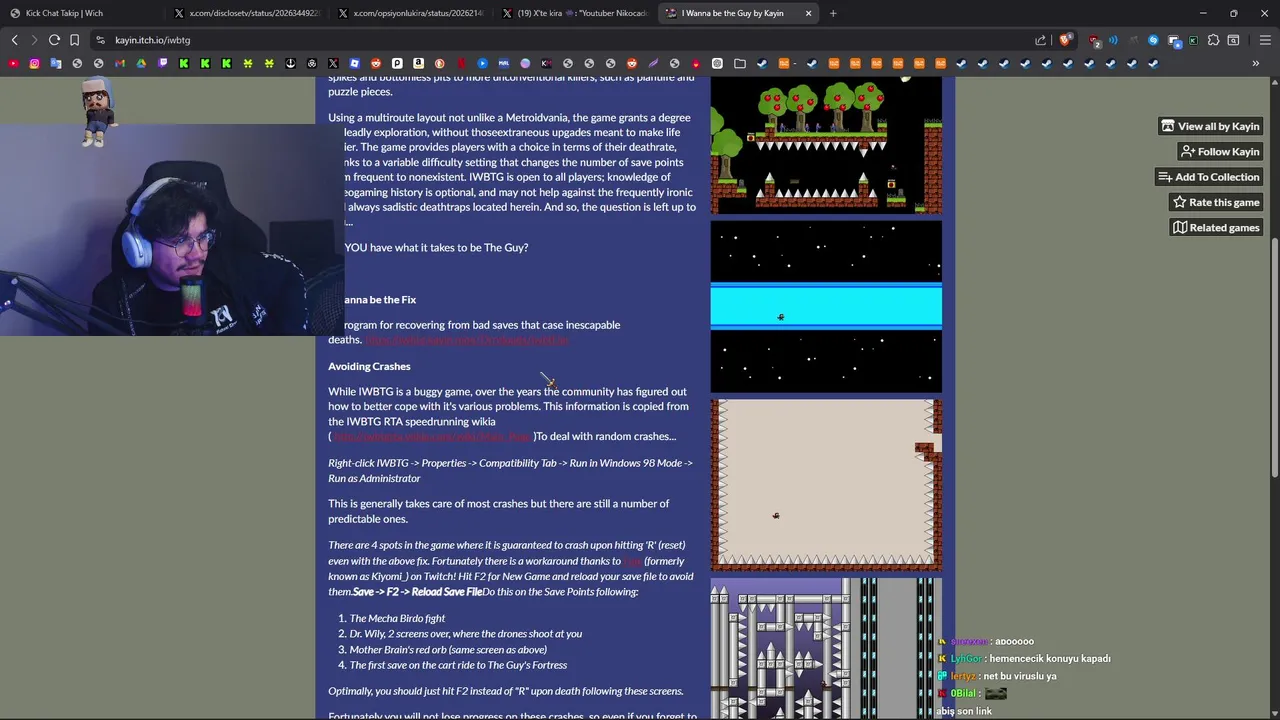The height and width of the screenshot is (720, 1280).
Task: Click chat message 'net bu viruslu ya'
Action: (x=1020, y=676)
